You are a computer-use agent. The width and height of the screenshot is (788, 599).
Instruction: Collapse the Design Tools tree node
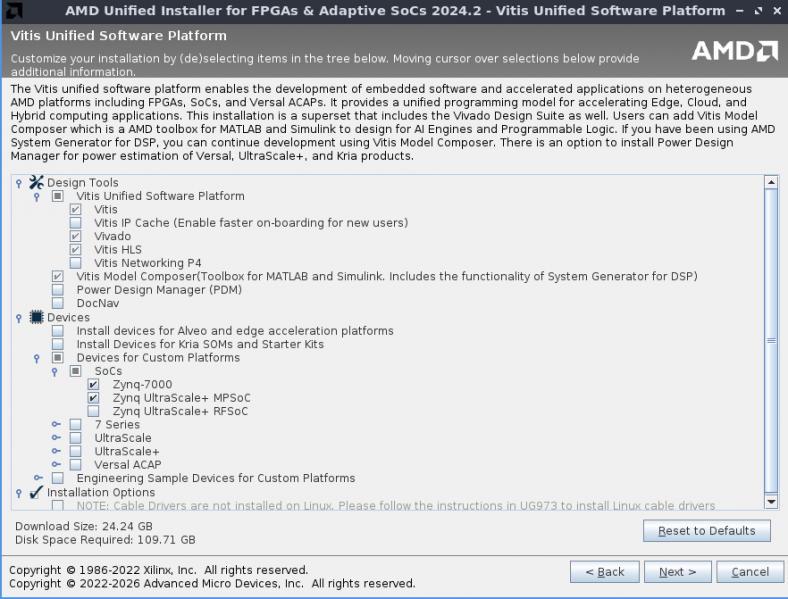click(19, 183)
